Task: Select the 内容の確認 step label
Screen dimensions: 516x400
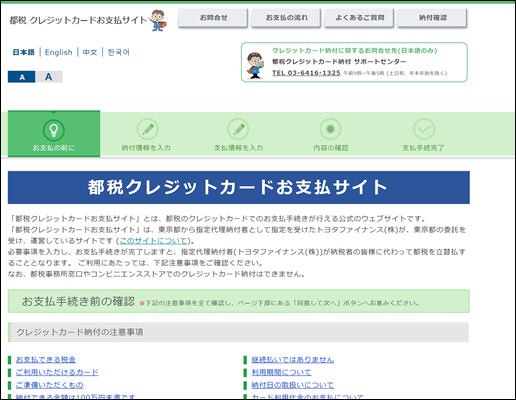Action: (331, 148)
